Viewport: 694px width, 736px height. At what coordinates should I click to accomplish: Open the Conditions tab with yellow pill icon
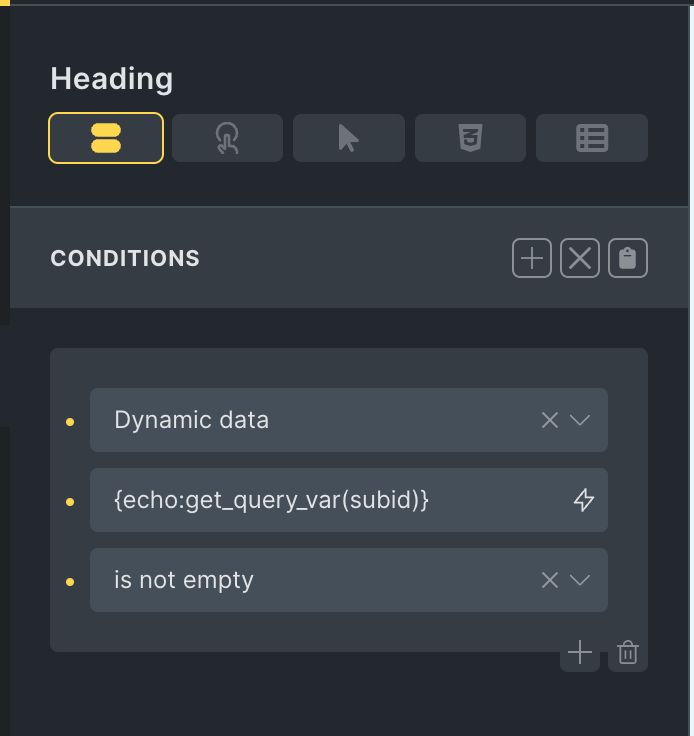pos(106,138)
